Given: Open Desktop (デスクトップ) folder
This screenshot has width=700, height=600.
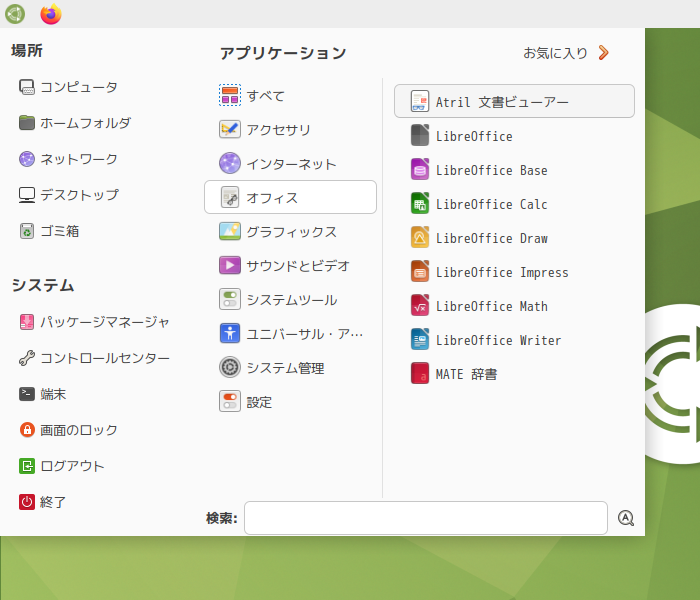Looking at the screenshot, I should (x=69, y=195).
